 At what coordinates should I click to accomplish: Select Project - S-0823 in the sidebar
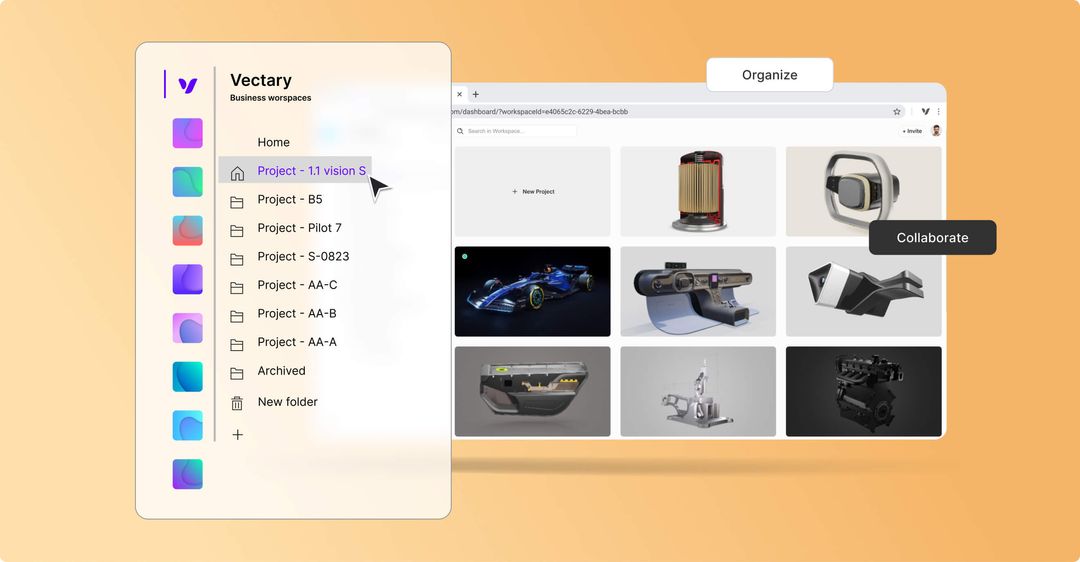[x=303, y=257]
